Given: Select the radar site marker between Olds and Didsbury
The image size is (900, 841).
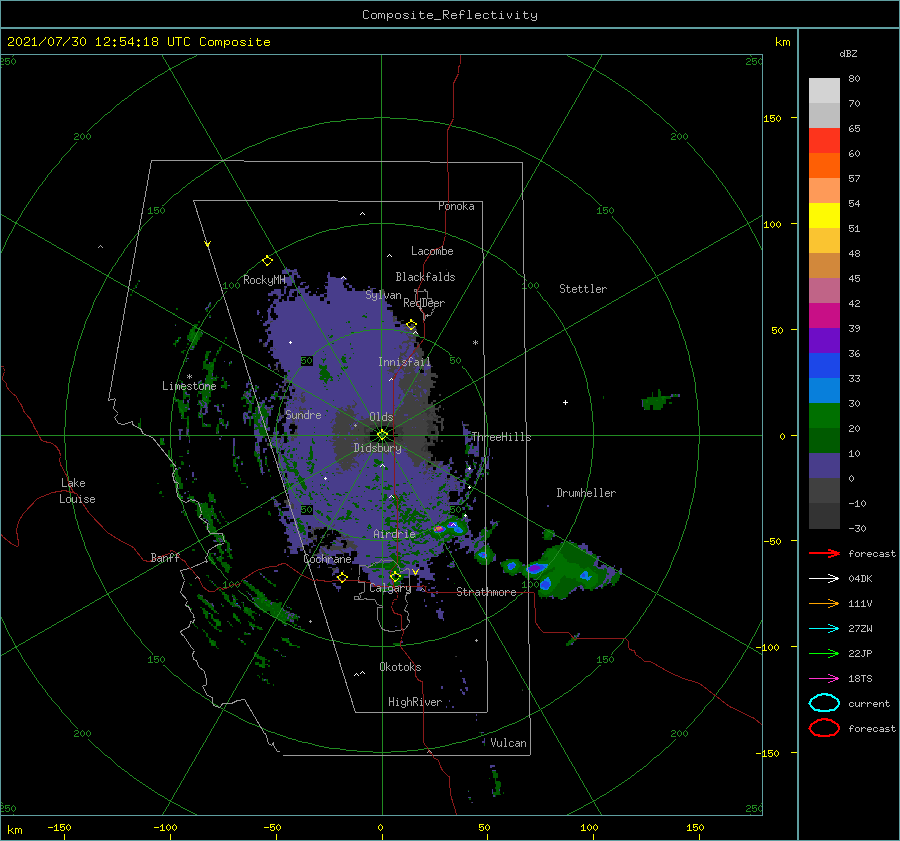Looking at the screenshot, I should pyautogui.click(x=382, y=435).
